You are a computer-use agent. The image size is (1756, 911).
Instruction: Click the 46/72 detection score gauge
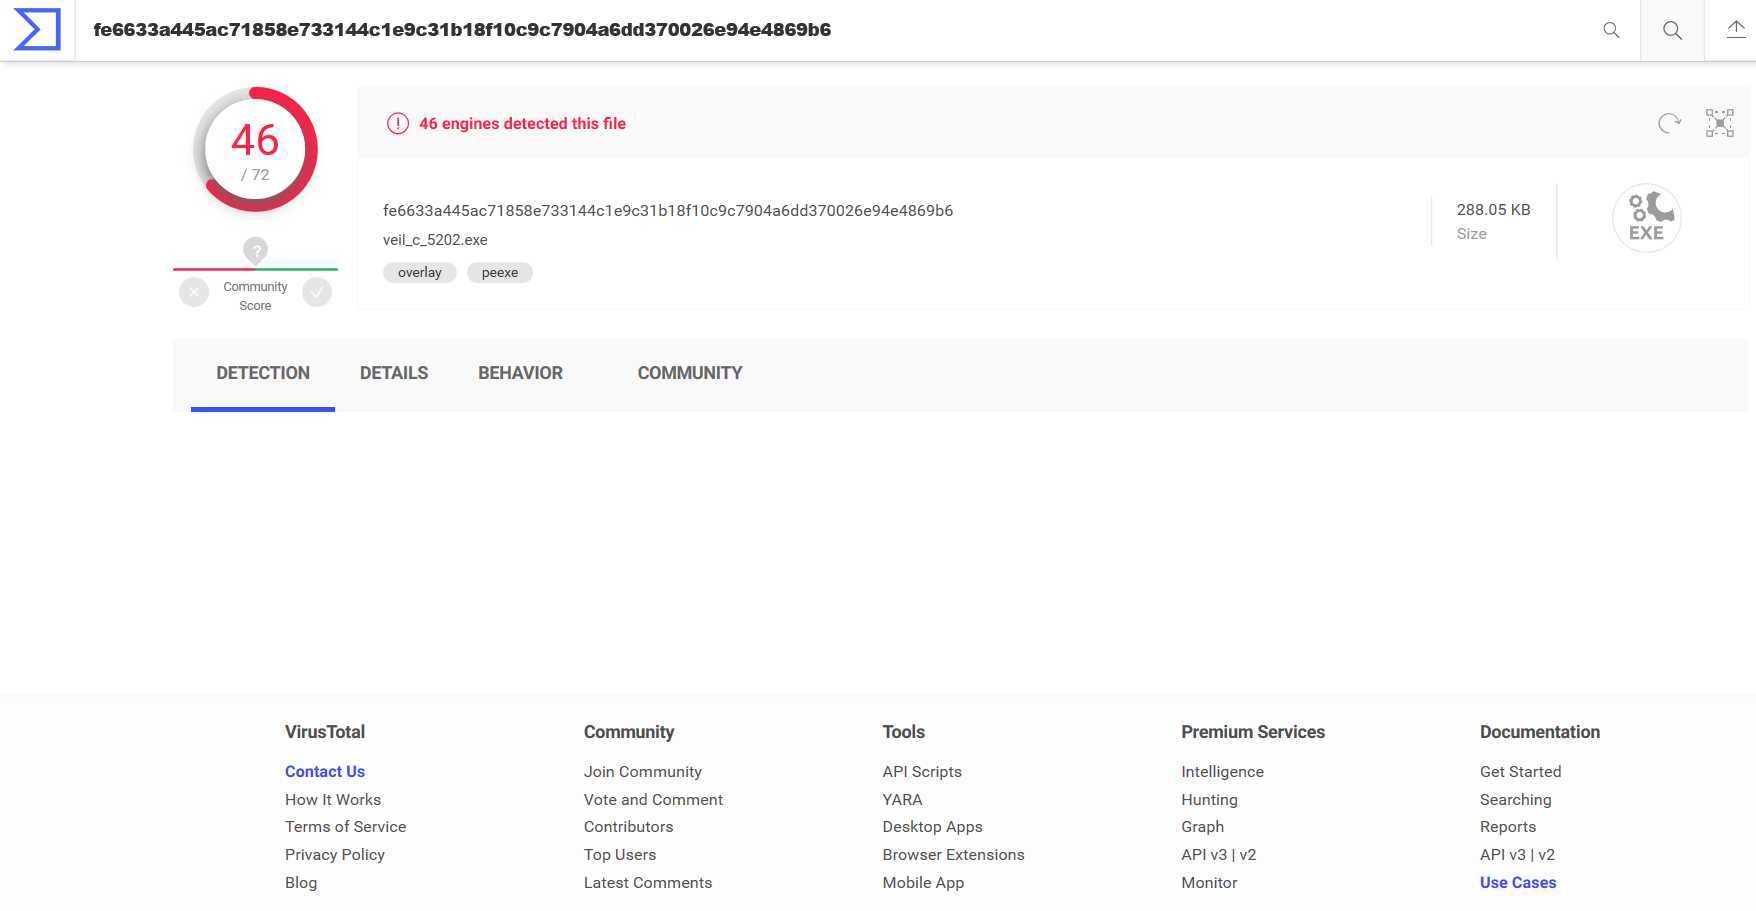[255, 150]
